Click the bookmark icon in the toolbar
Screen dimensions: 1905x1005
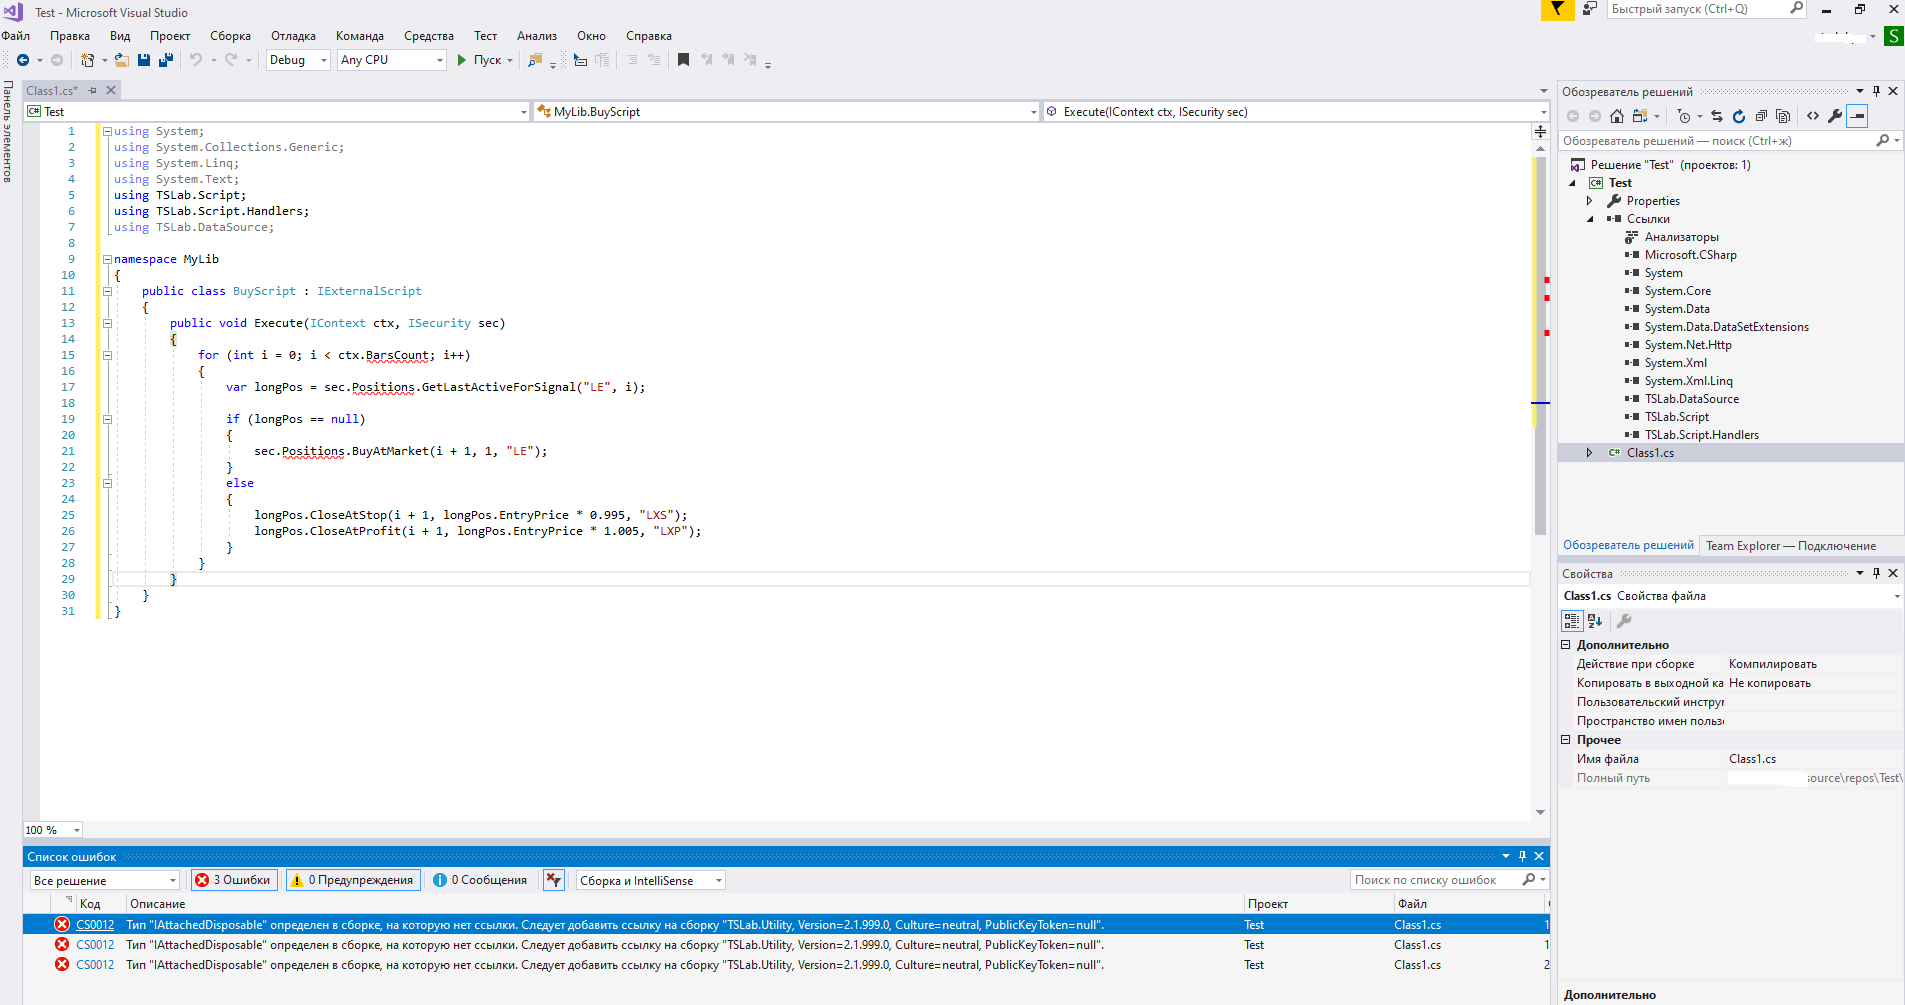[x=683, y=60]
